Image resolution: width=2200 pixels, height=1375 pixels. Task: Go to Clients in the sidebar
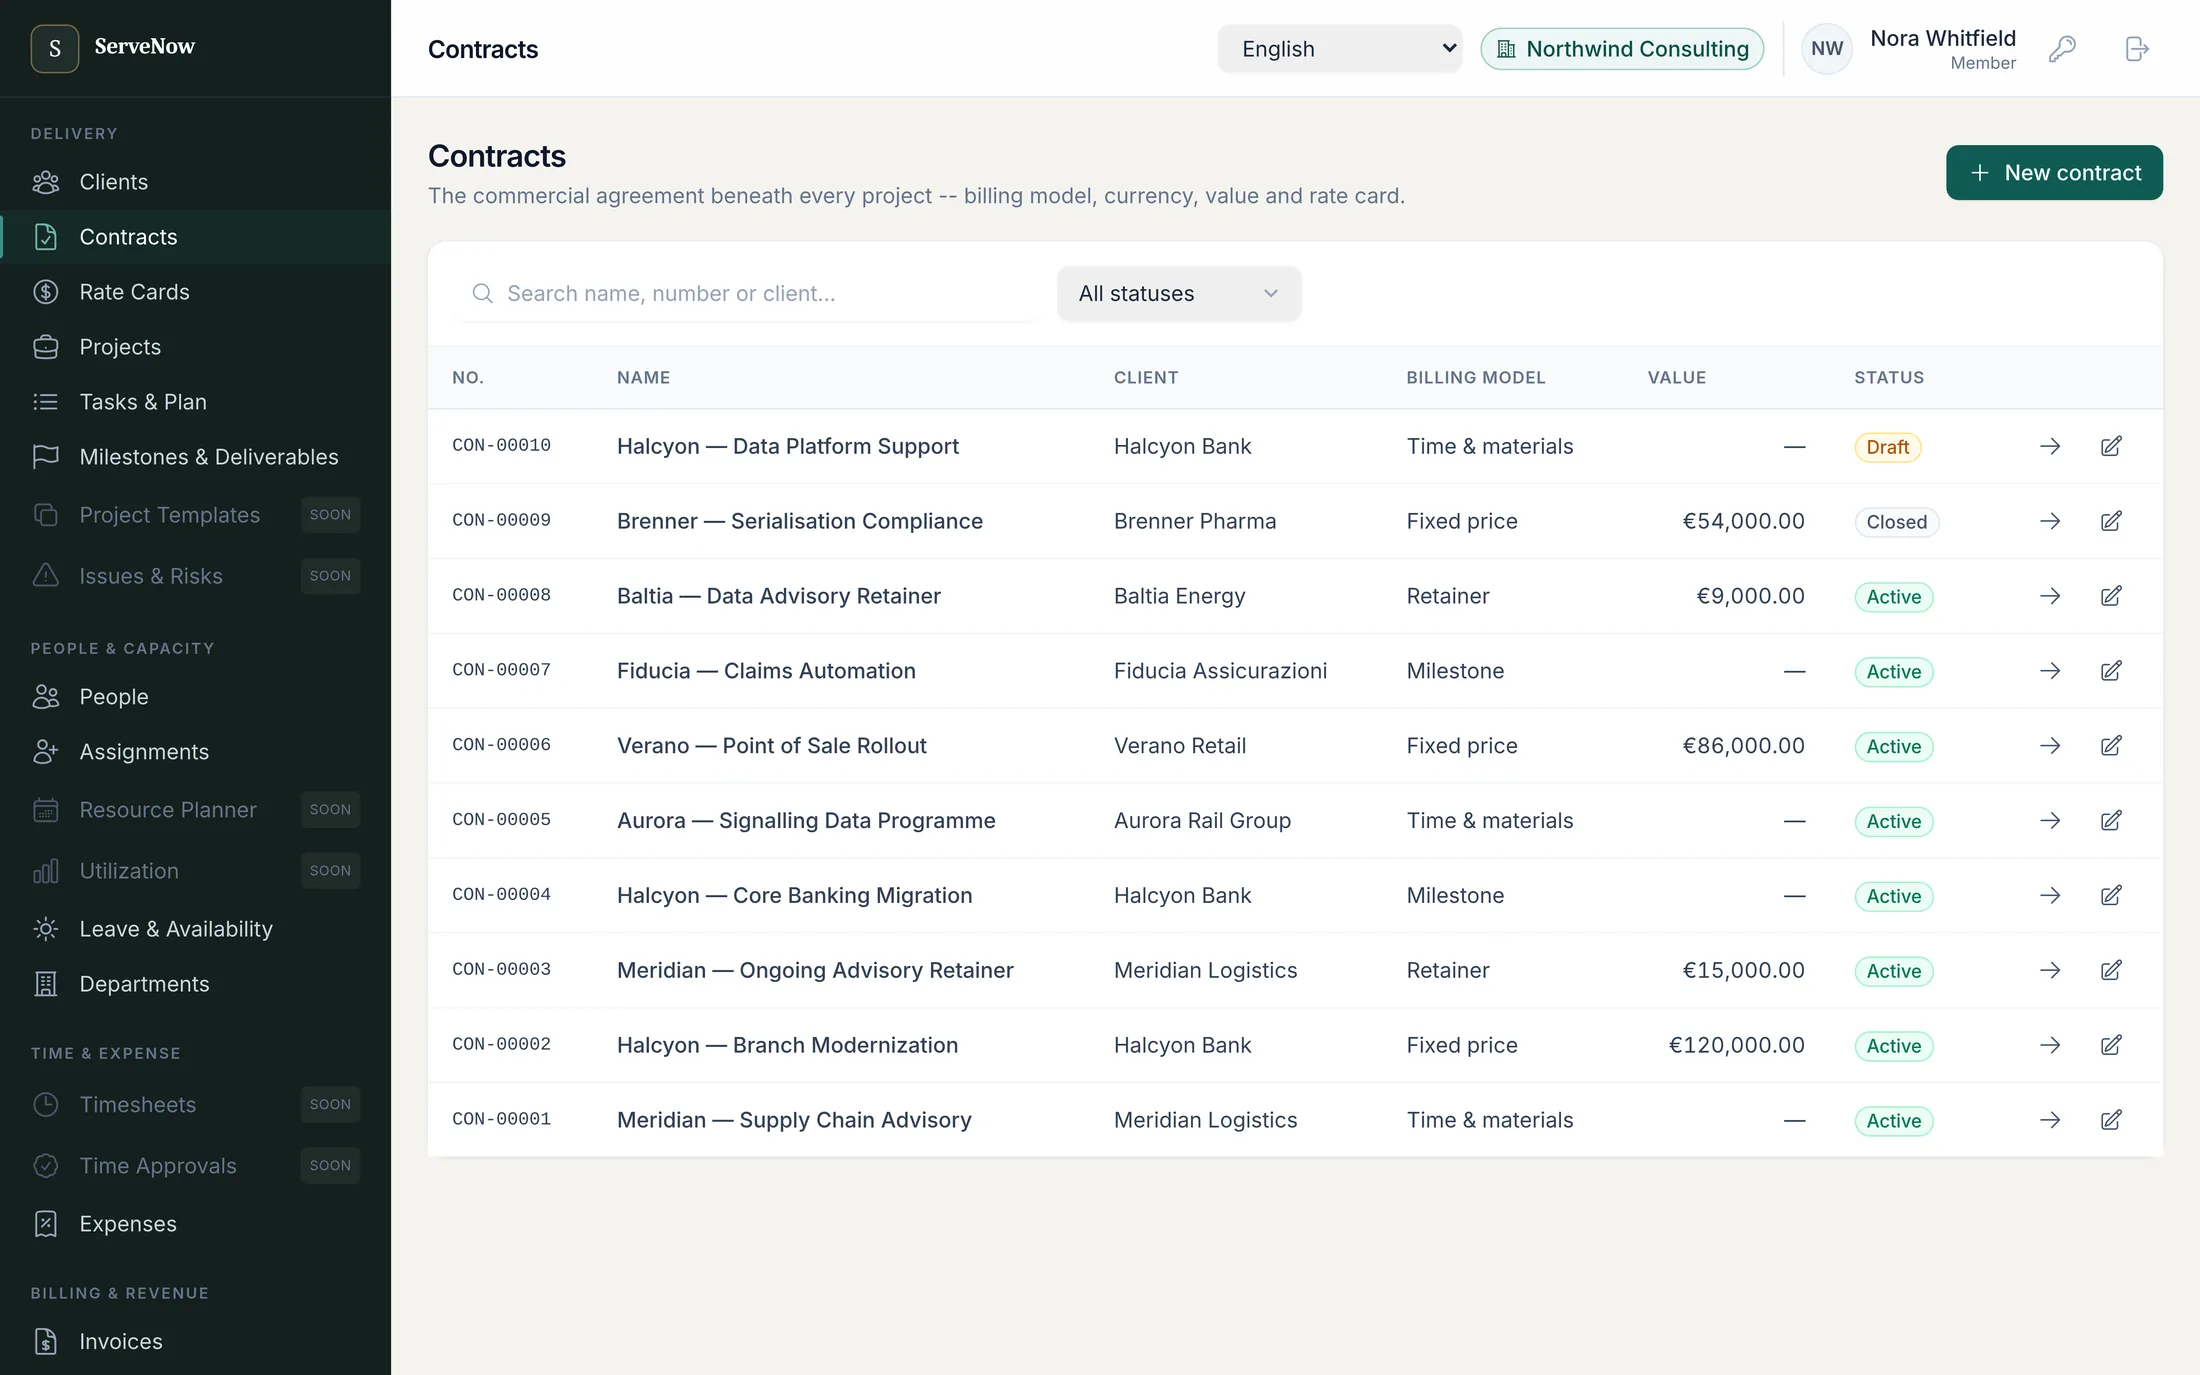click(196, 182)
